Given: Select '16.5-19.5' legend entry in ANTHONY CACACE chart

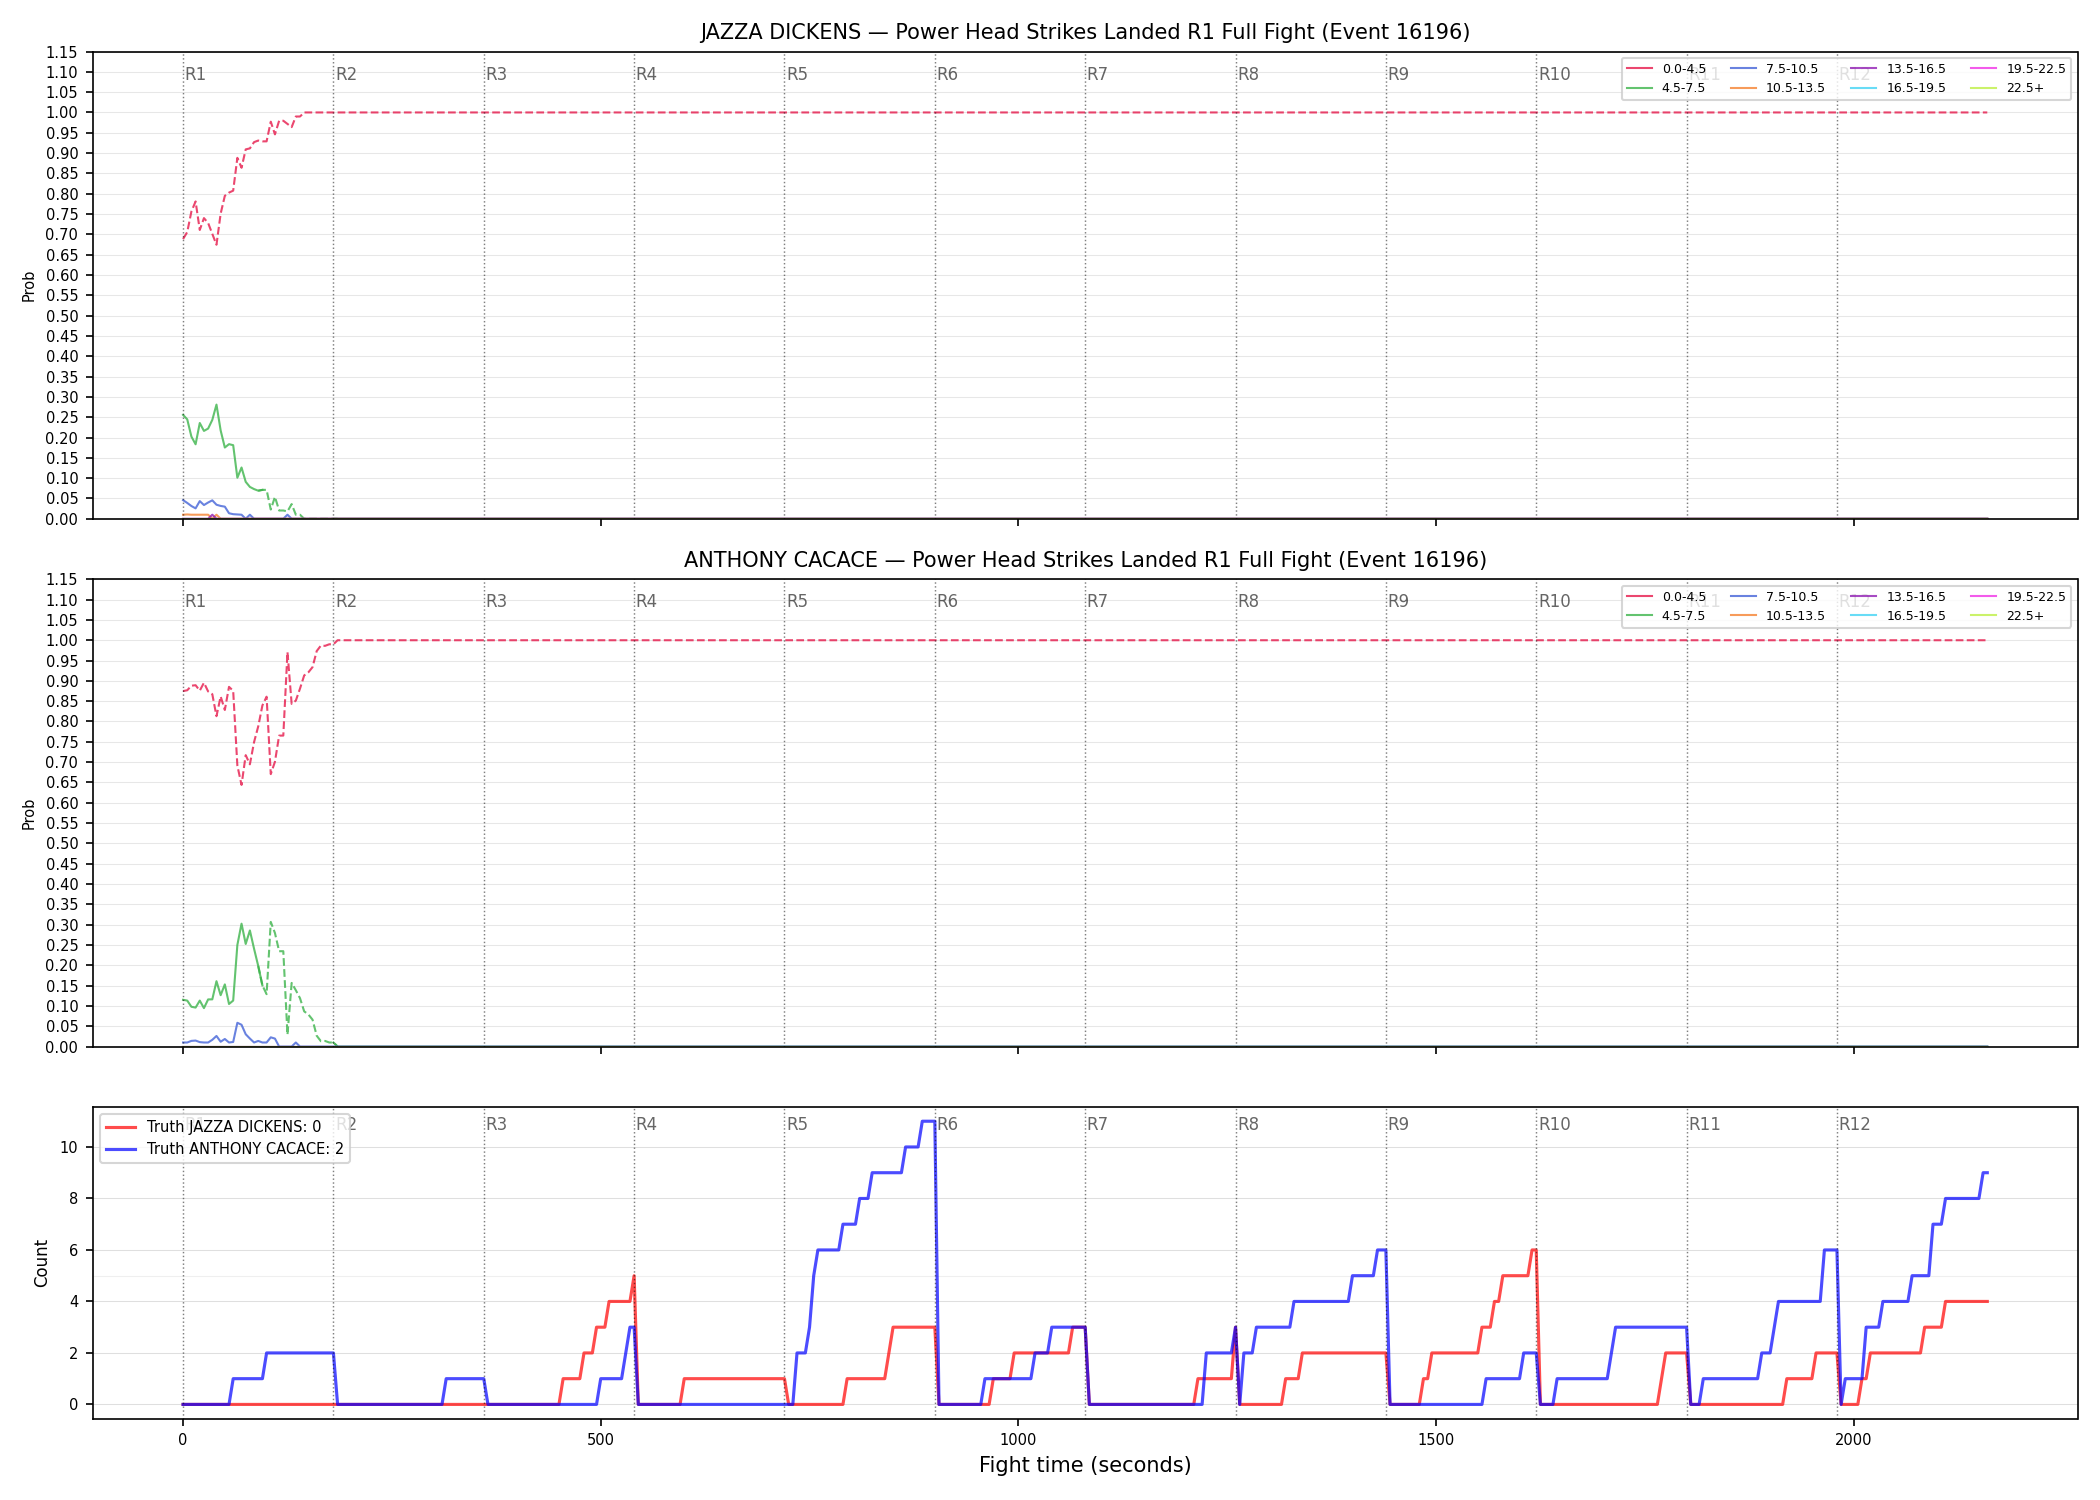Looking at the screenshot, I should coord(1899,616).
